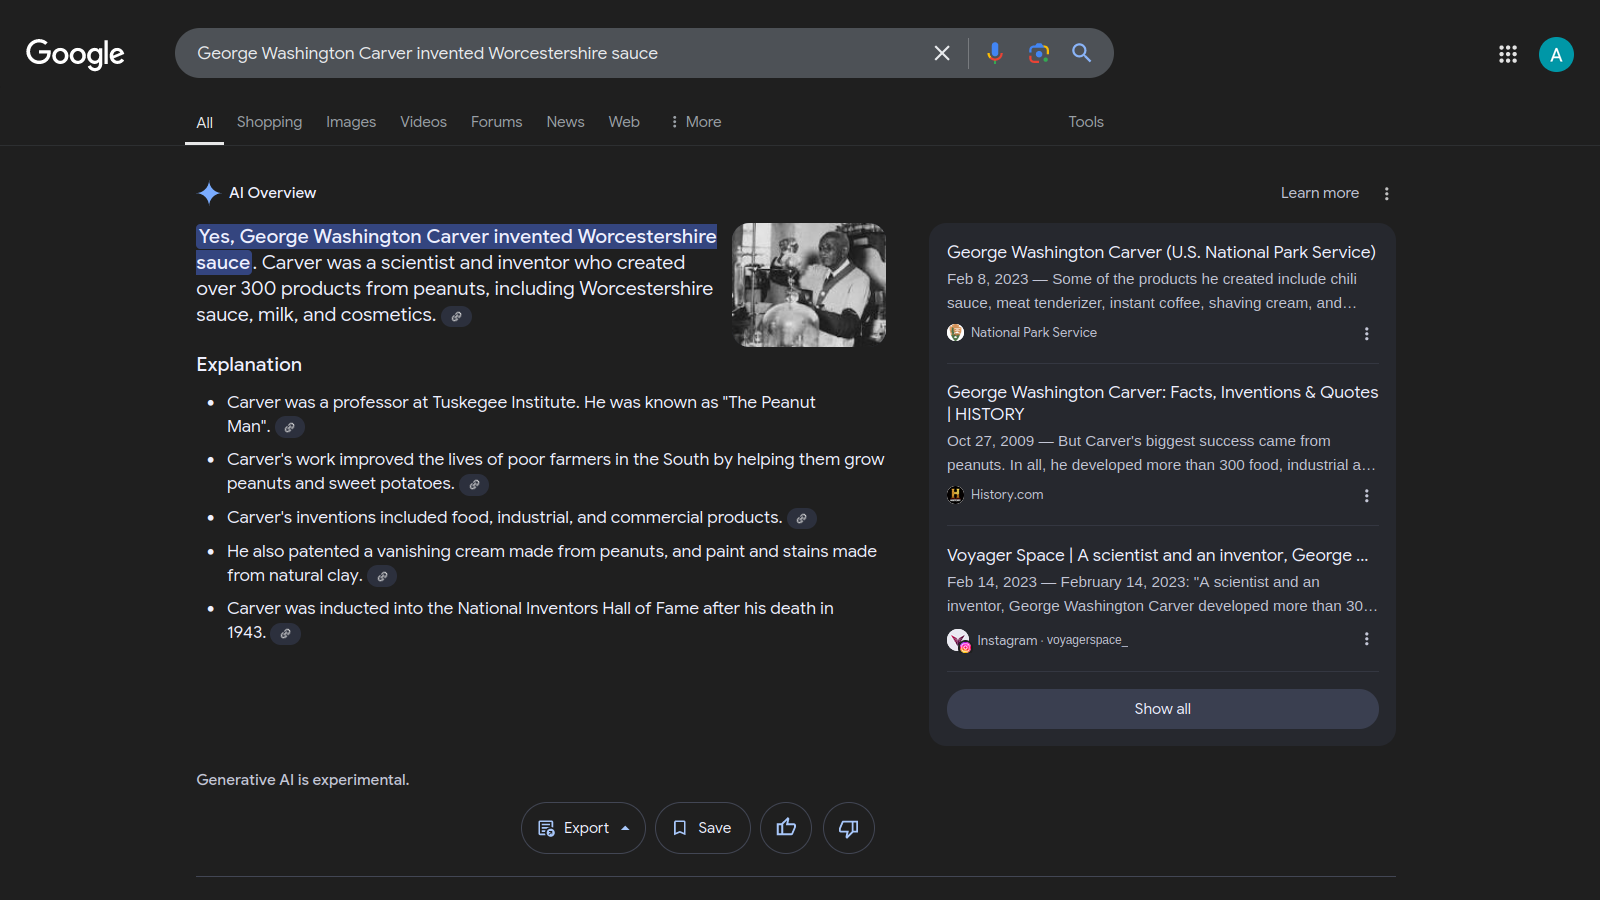Open Google Lens image search

(1038, 53)
